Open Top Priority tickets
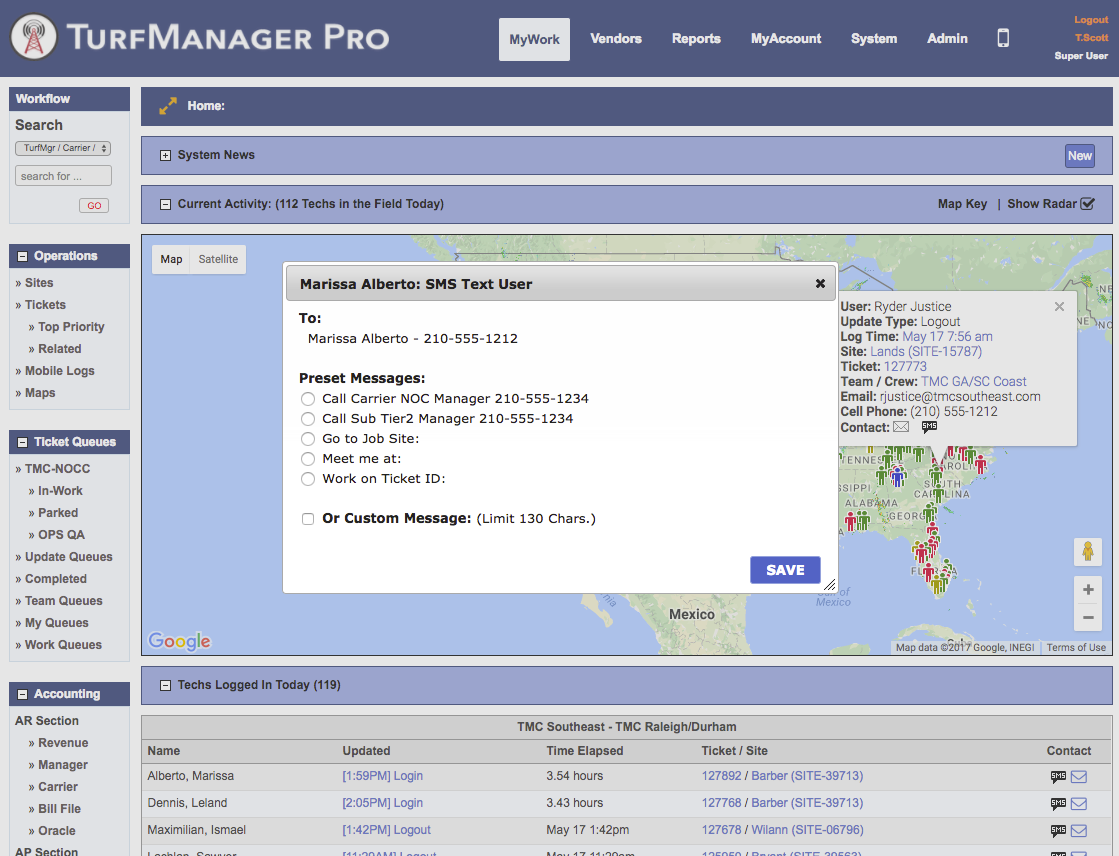The height and width of the screenshot is (856, 1119). (71, 327)
